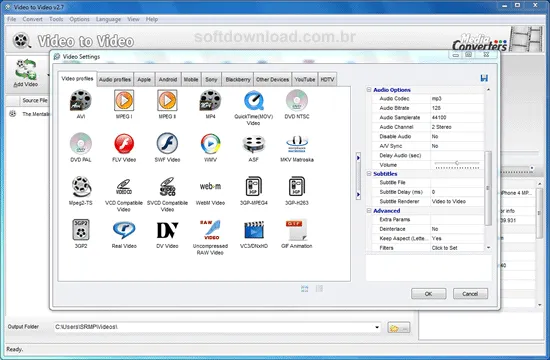This screenshot has width=550, height=360.
Task: Switch to large icons view below profiles
Action: click(x=304, y=289)
